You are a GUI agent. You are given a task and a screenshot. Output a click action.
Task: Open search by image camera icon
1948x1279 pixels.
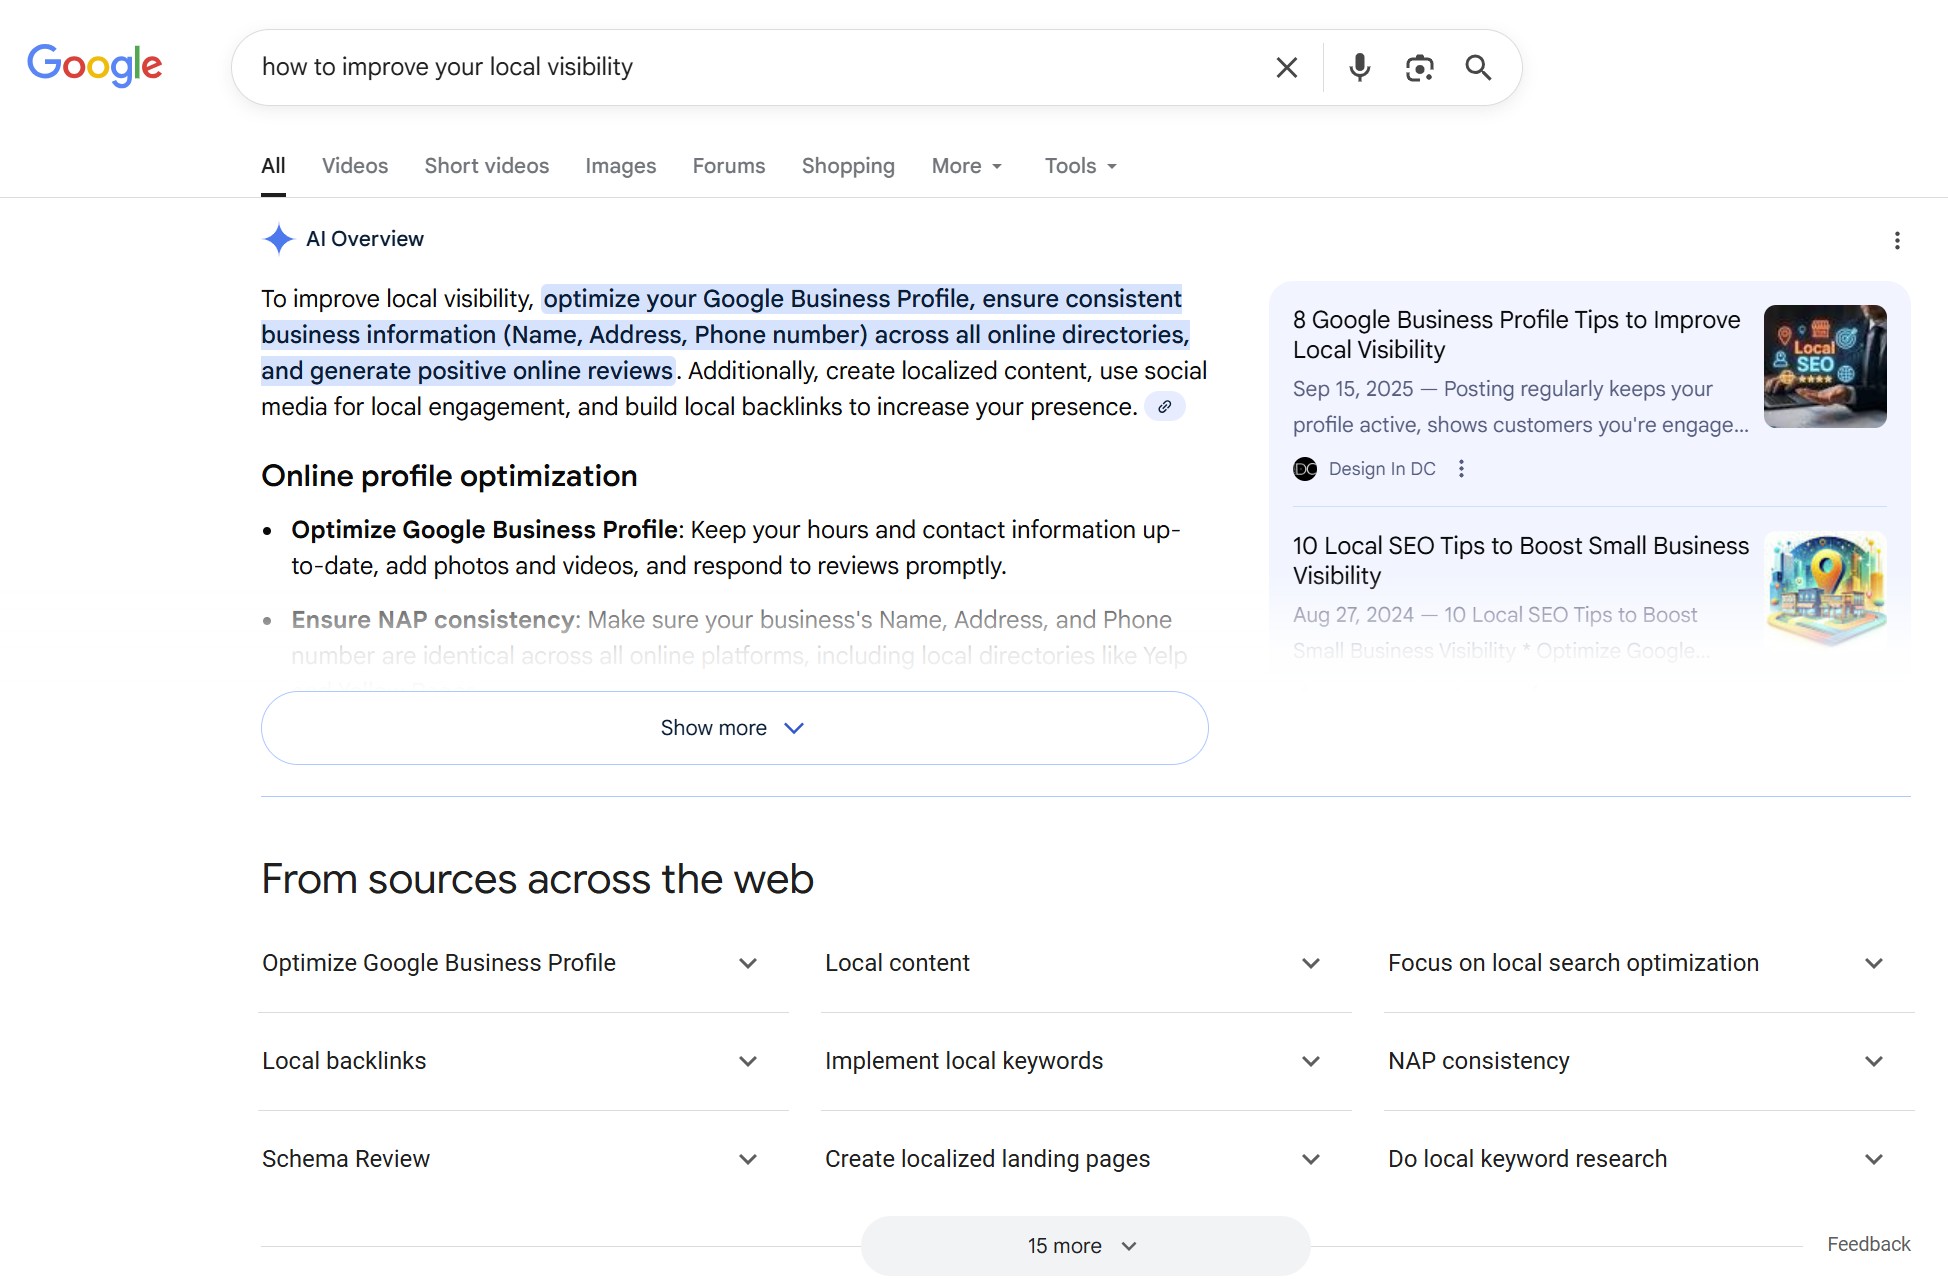1419,67
